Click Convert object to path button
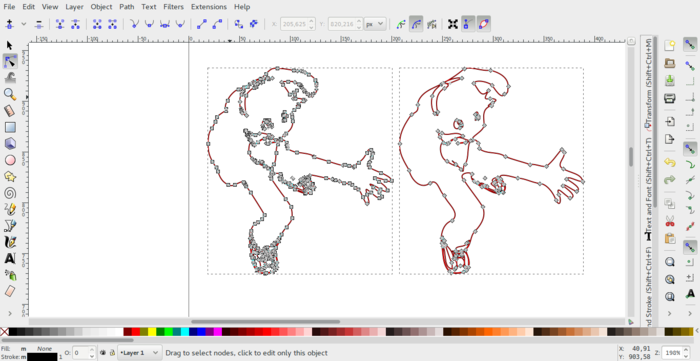The height and width of the screenshot is (361, 700). point(239,24)
